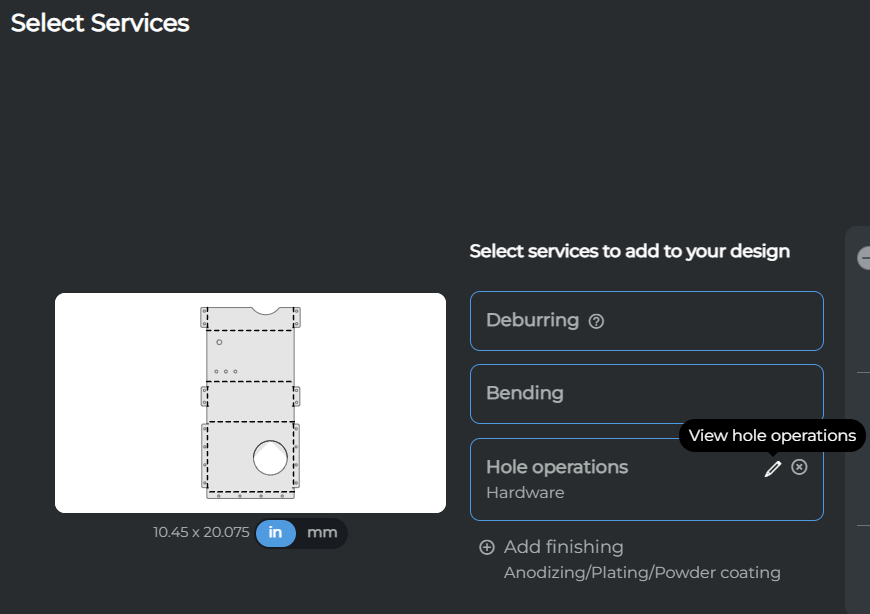Click the View hole operations tooltip
Screen dimensions: 870x614
pyautogui.click(x=771, y=435)
